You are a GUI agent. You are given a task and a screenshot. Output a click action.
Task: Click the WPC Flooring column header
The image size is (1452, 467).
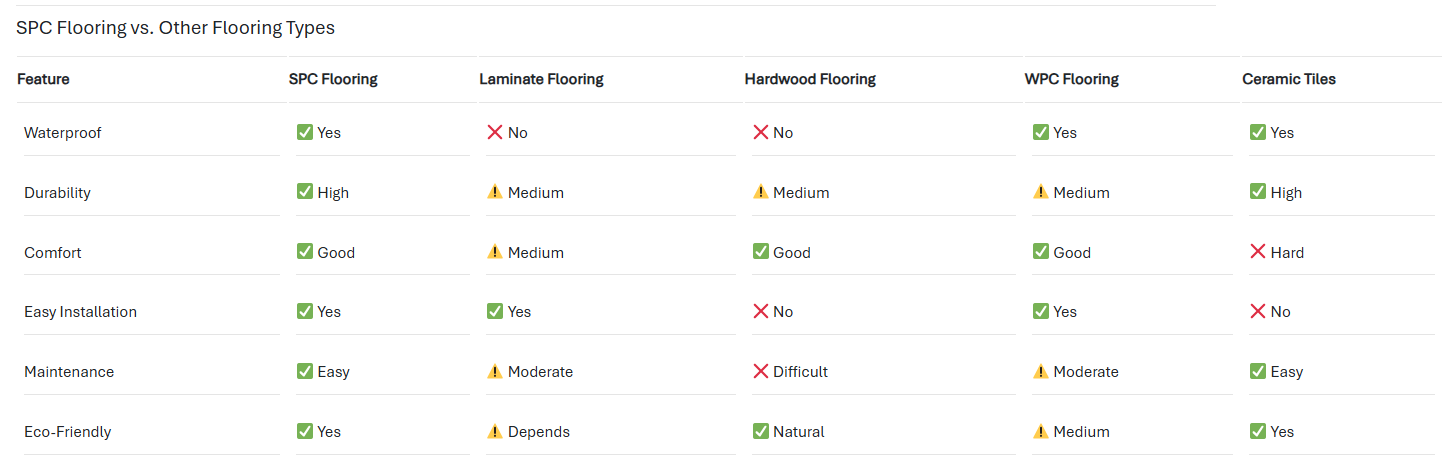click(x=1071, y=79)
